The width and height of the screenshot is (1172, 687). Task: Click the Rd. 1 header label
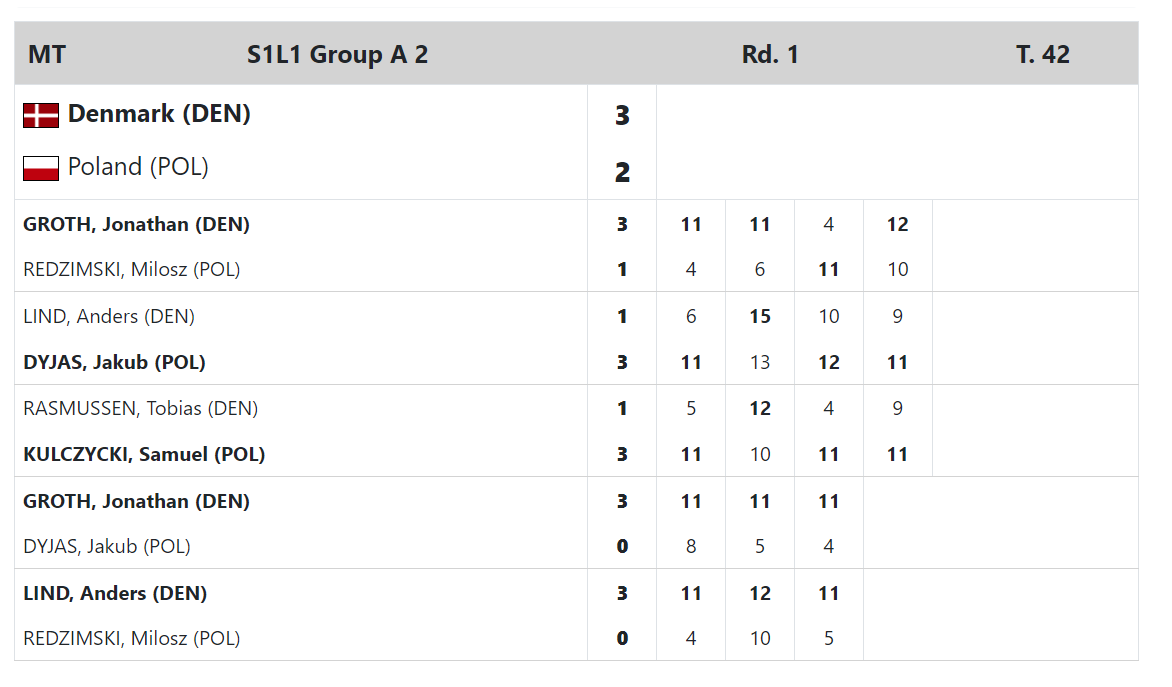(x=770, y=55)
